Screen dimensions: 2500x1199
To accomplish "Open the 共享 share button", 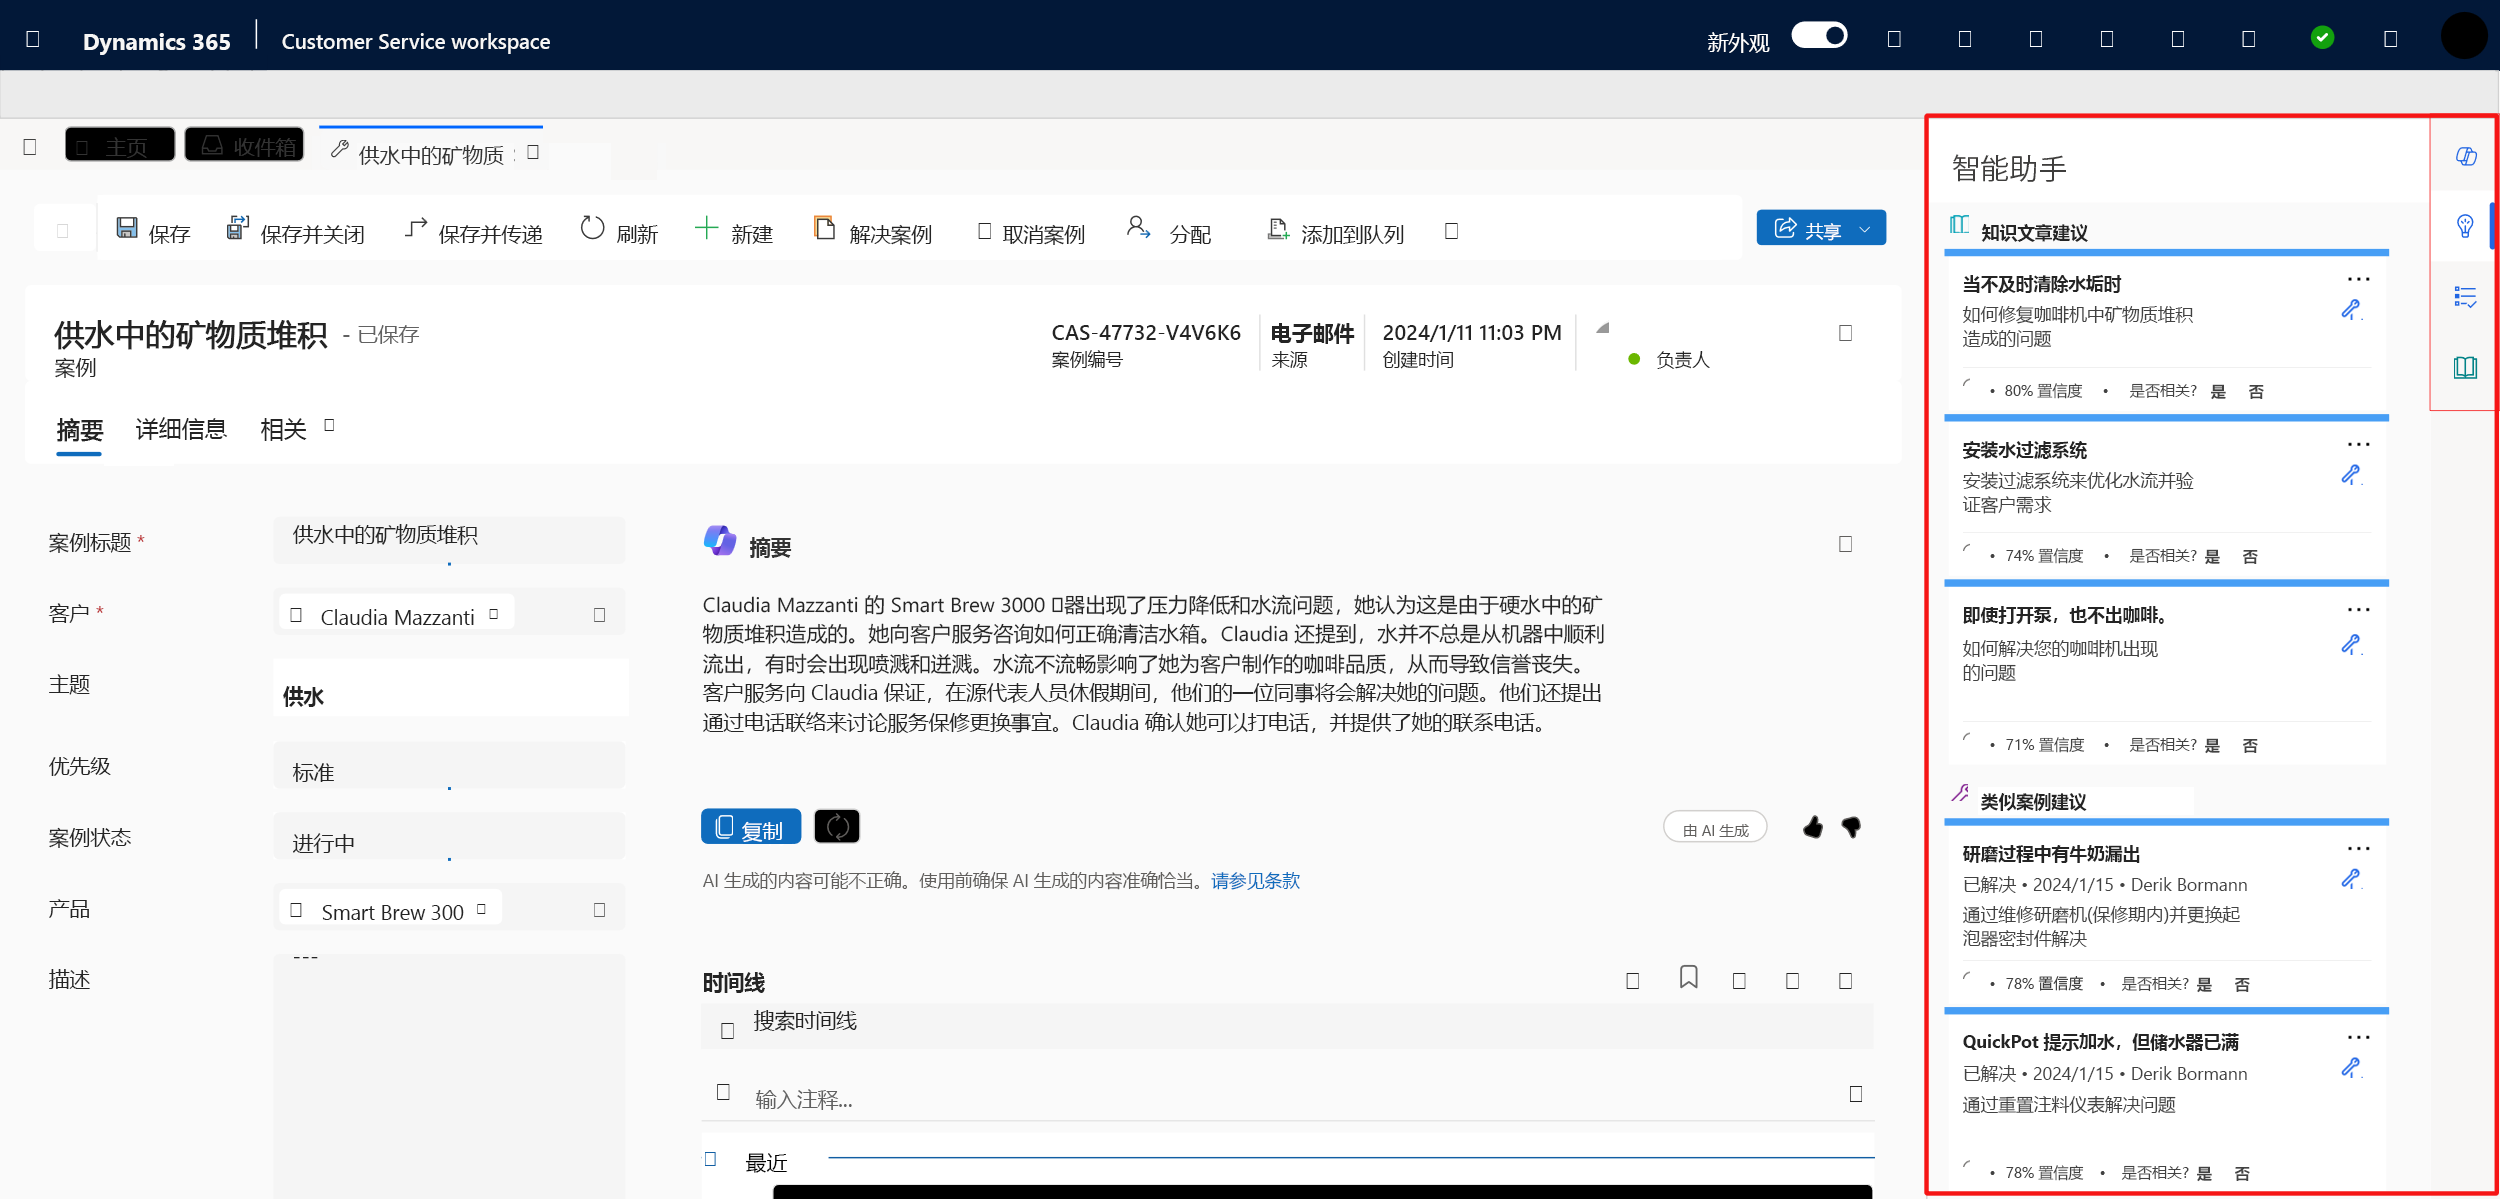I will tap(1808, 229).
